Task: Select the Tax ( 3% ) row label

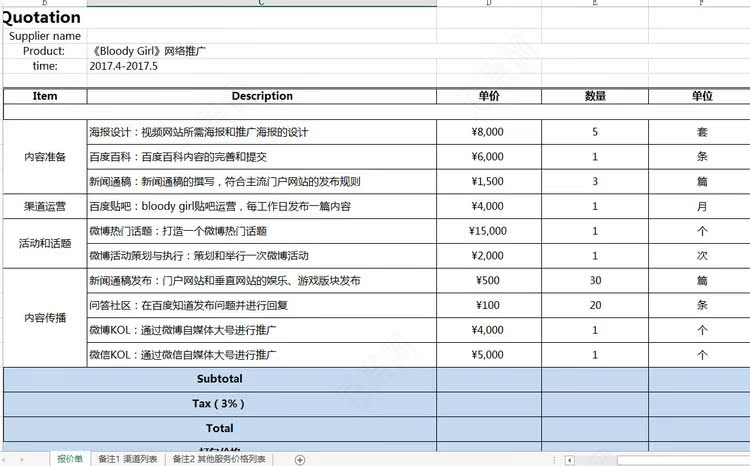Action: (x=220, y=404)
